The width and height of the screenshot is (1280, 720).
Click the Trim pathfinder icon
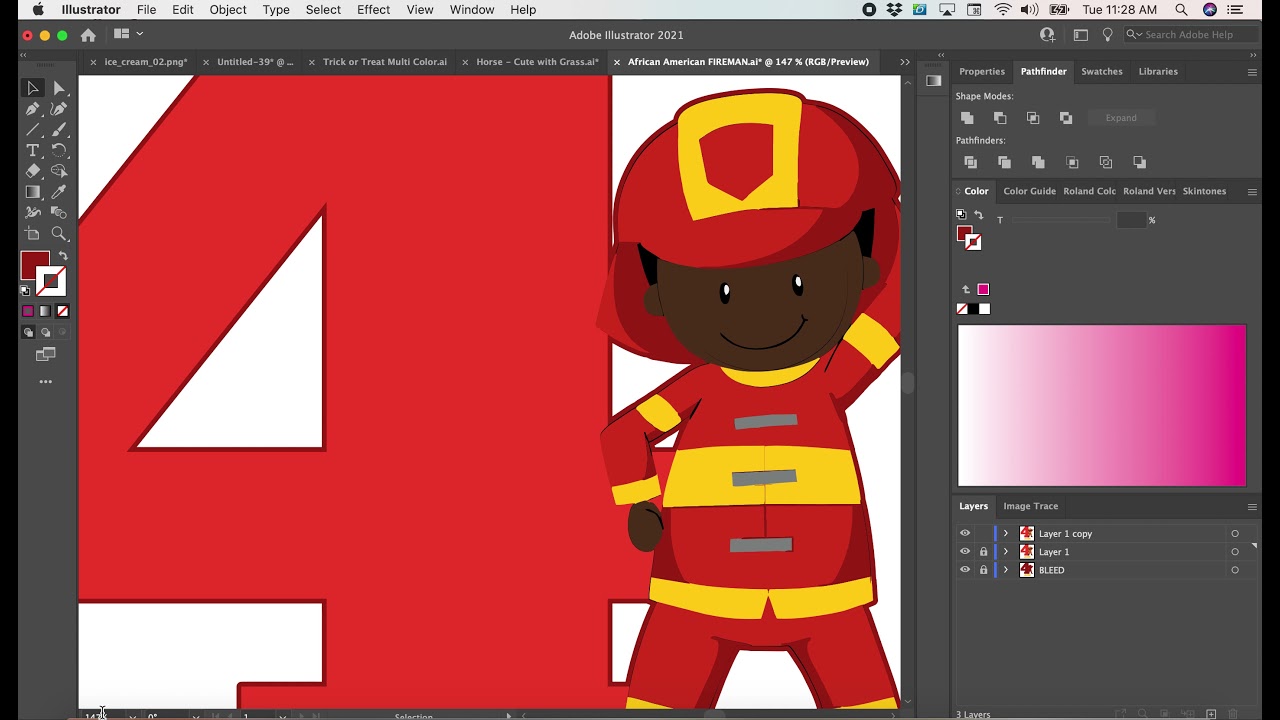(1004, 162)
